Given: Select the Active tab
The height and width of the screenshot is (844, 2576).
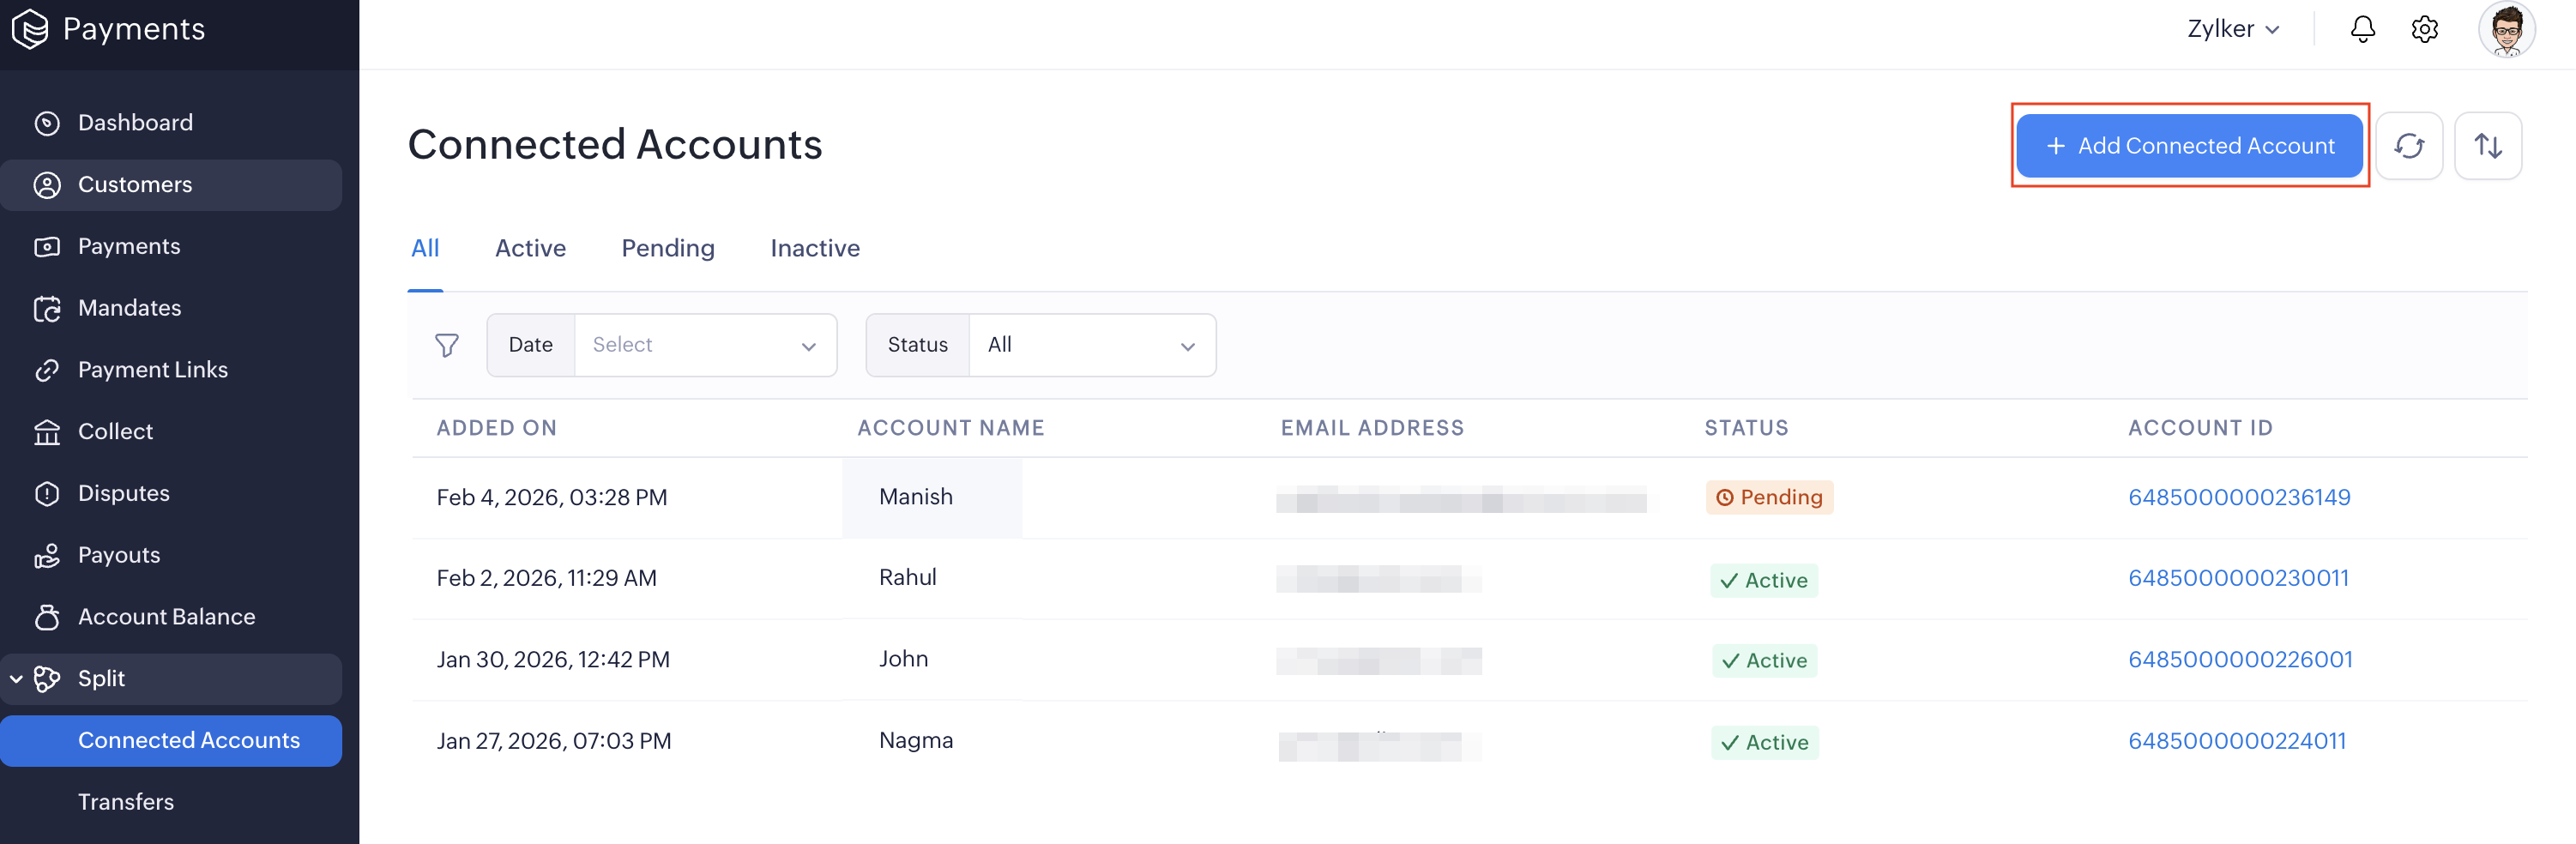Looking at the screenshot, I should 530,248.
